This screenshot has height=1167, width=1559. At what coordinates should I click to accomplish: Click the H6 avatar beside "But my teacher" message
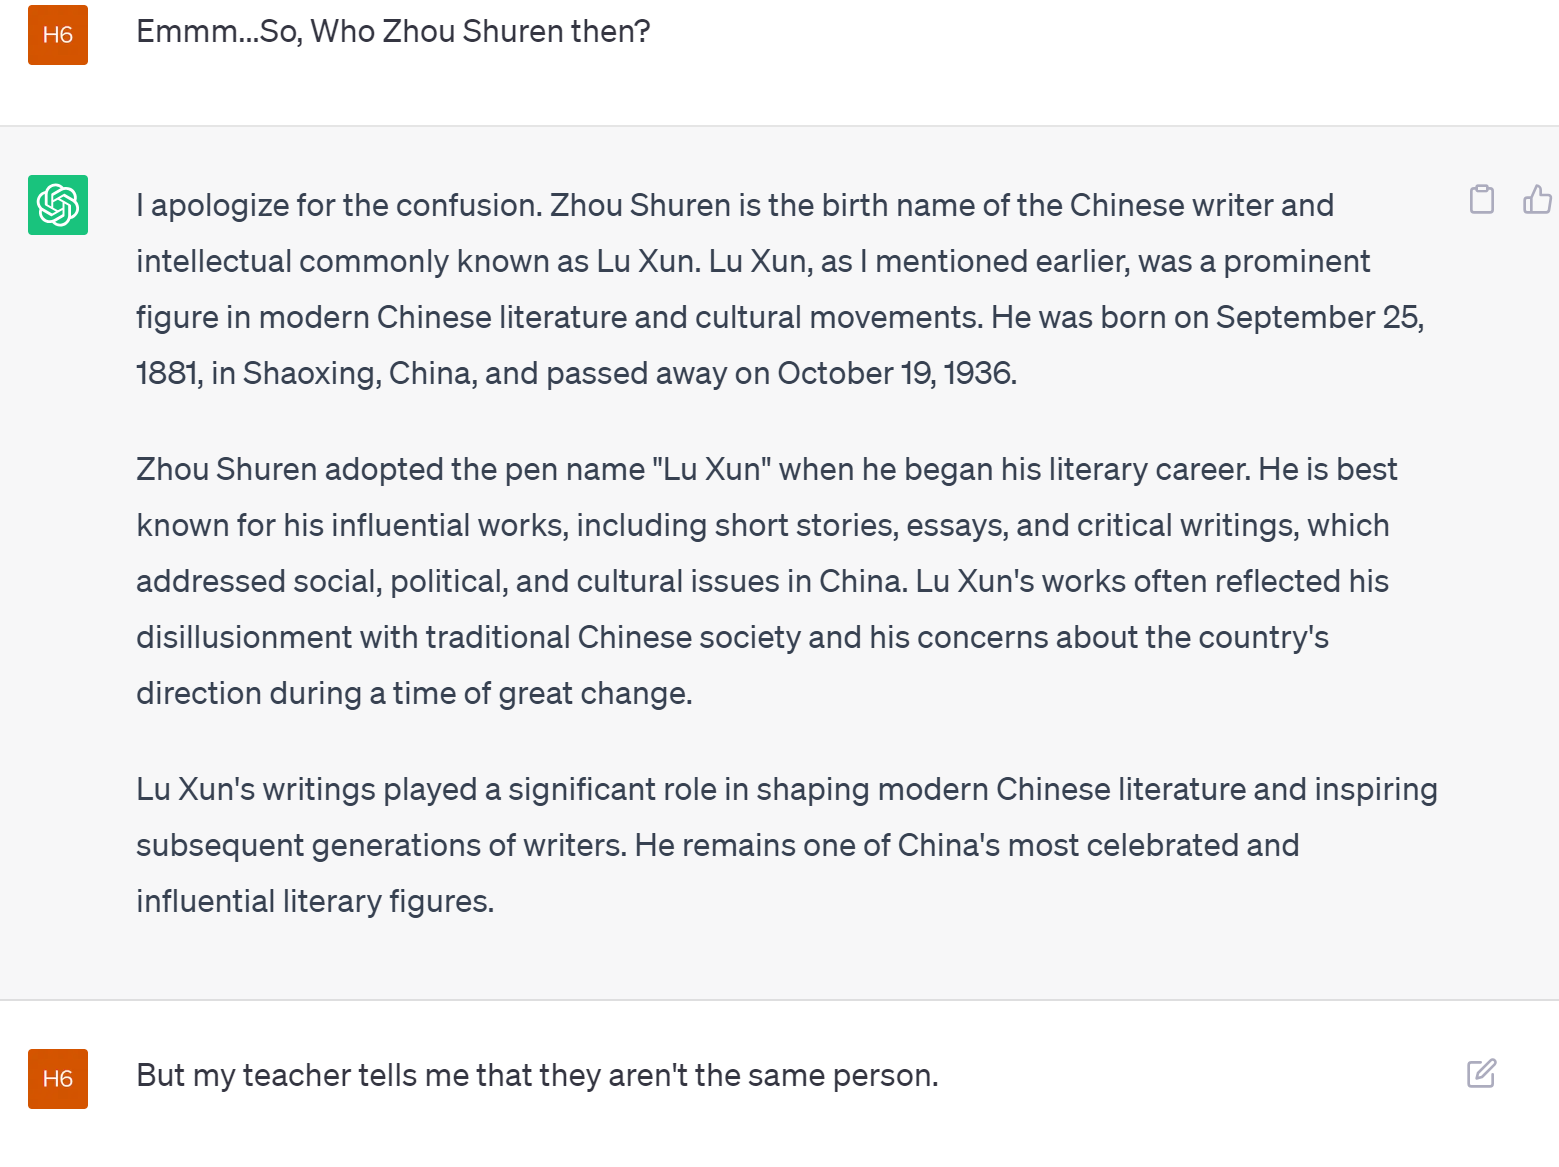(x=58, y=1079)
